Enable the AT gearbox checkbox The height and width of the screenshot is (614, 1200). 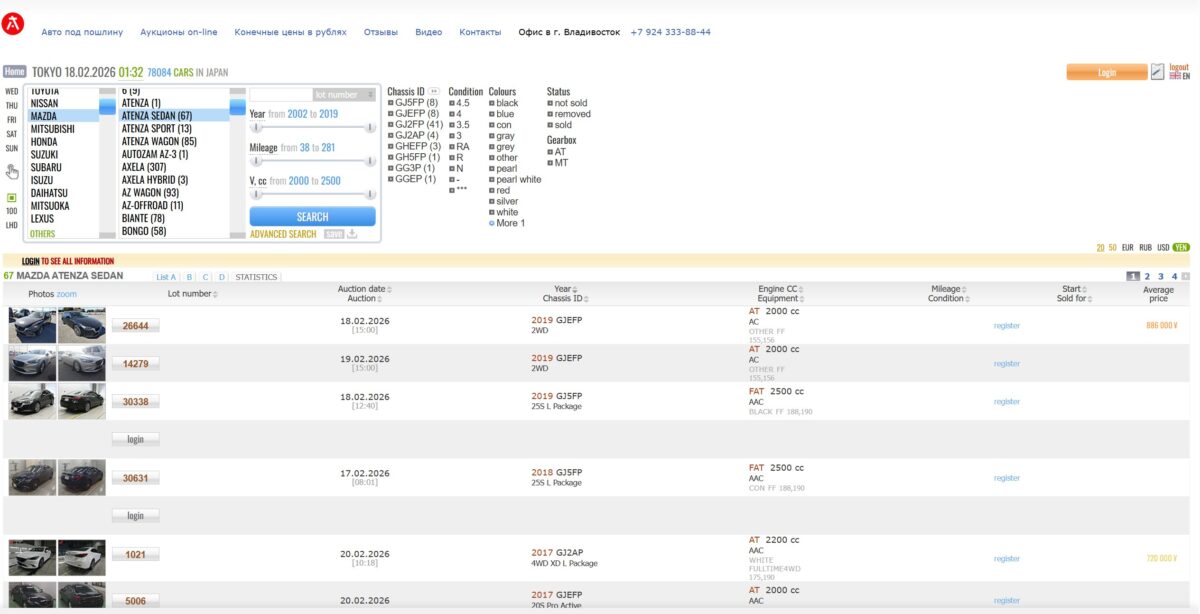coord(550,152)
